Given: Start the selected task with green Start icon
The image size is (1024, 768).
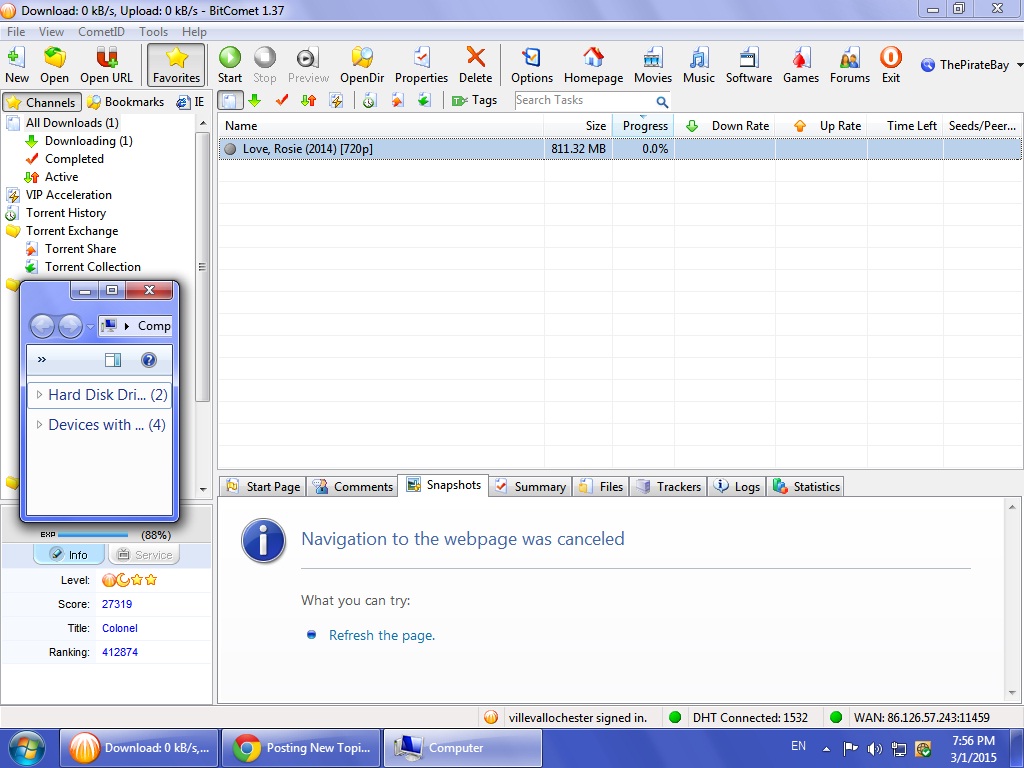Looking at the screenshot, I should click(230, 65).
